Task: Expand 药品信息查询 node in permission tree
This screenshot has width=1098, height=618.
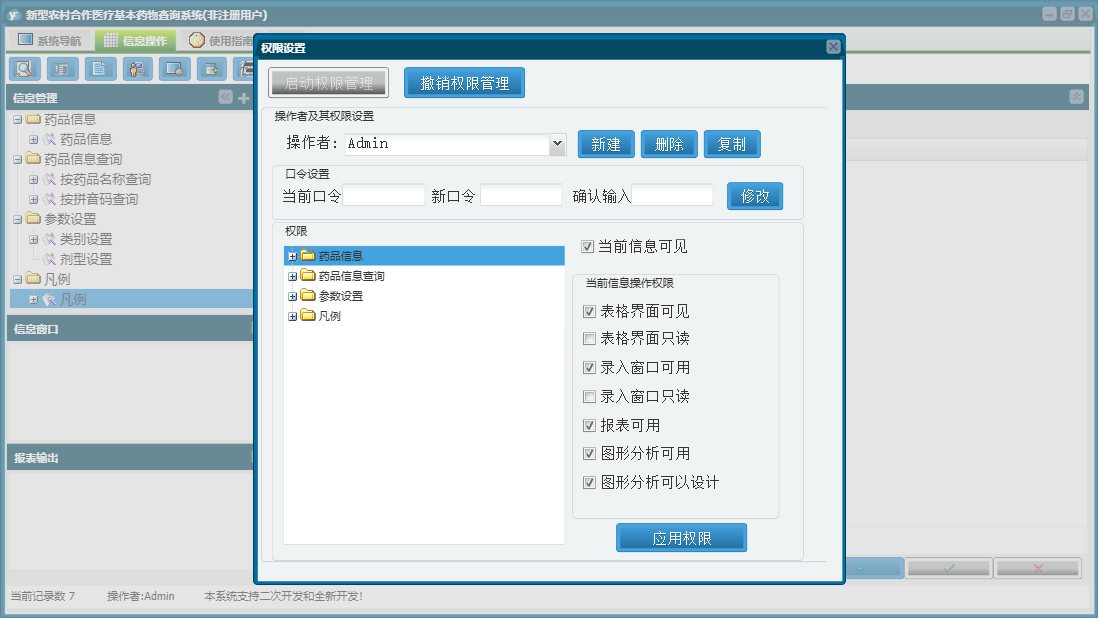Action: pos(292,276)
